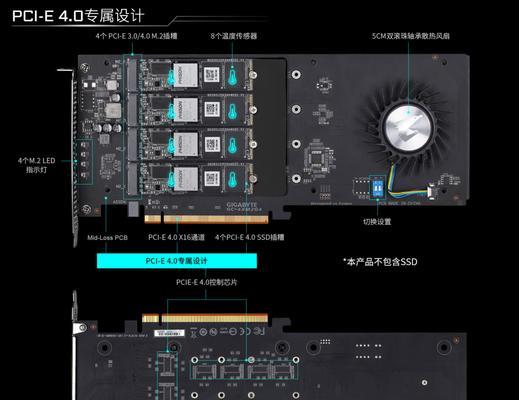Click the gold PCI-E connector on the upper card
This screenshot has width=519, height=400.
click(x=207, y=219)
